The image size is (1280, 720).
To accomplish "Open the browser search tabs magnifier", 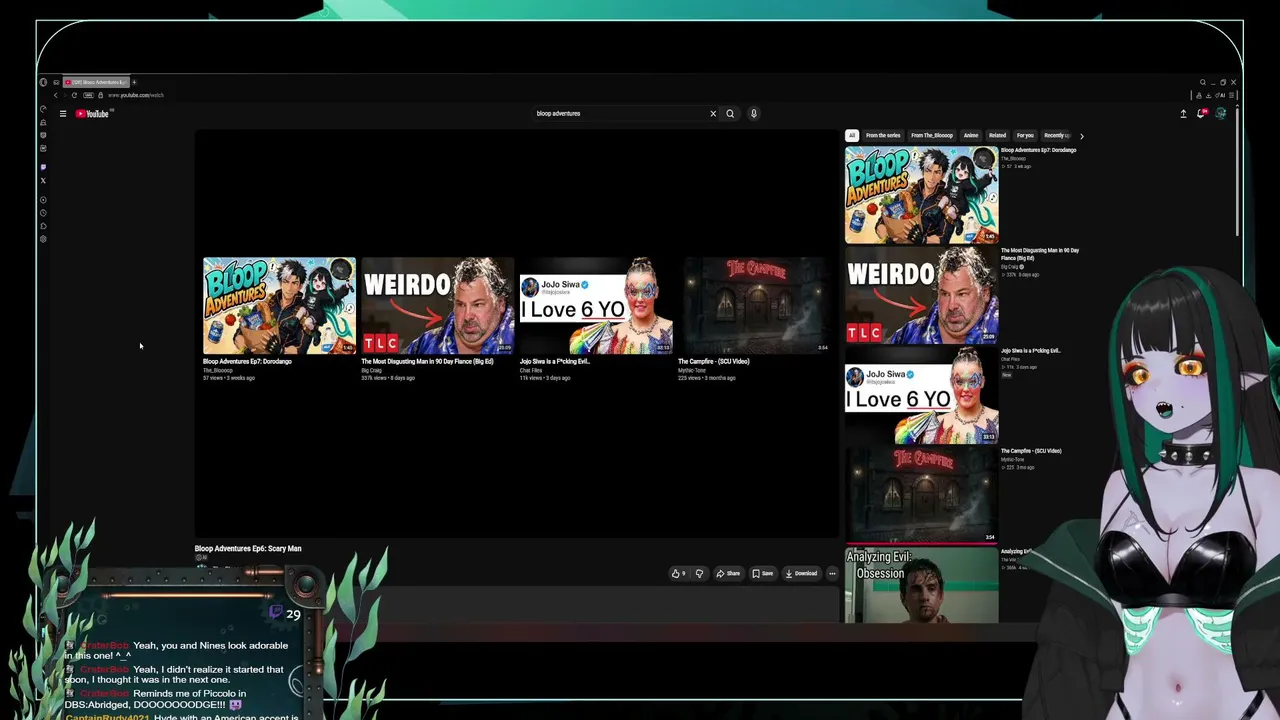I will [x=1202, y=82].
